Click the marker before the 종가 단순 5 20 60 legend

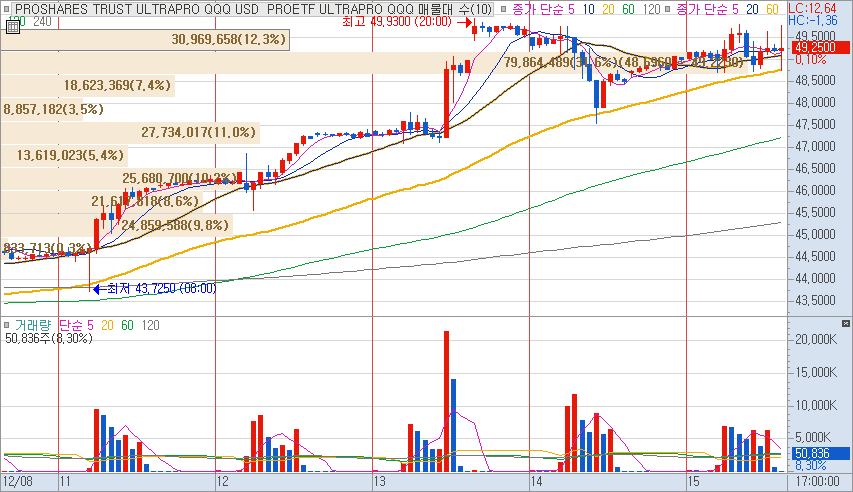667,9
